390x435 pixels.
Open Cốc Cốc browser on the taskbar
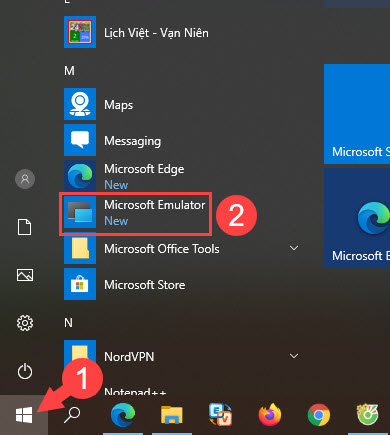click(x=368, y=415)
